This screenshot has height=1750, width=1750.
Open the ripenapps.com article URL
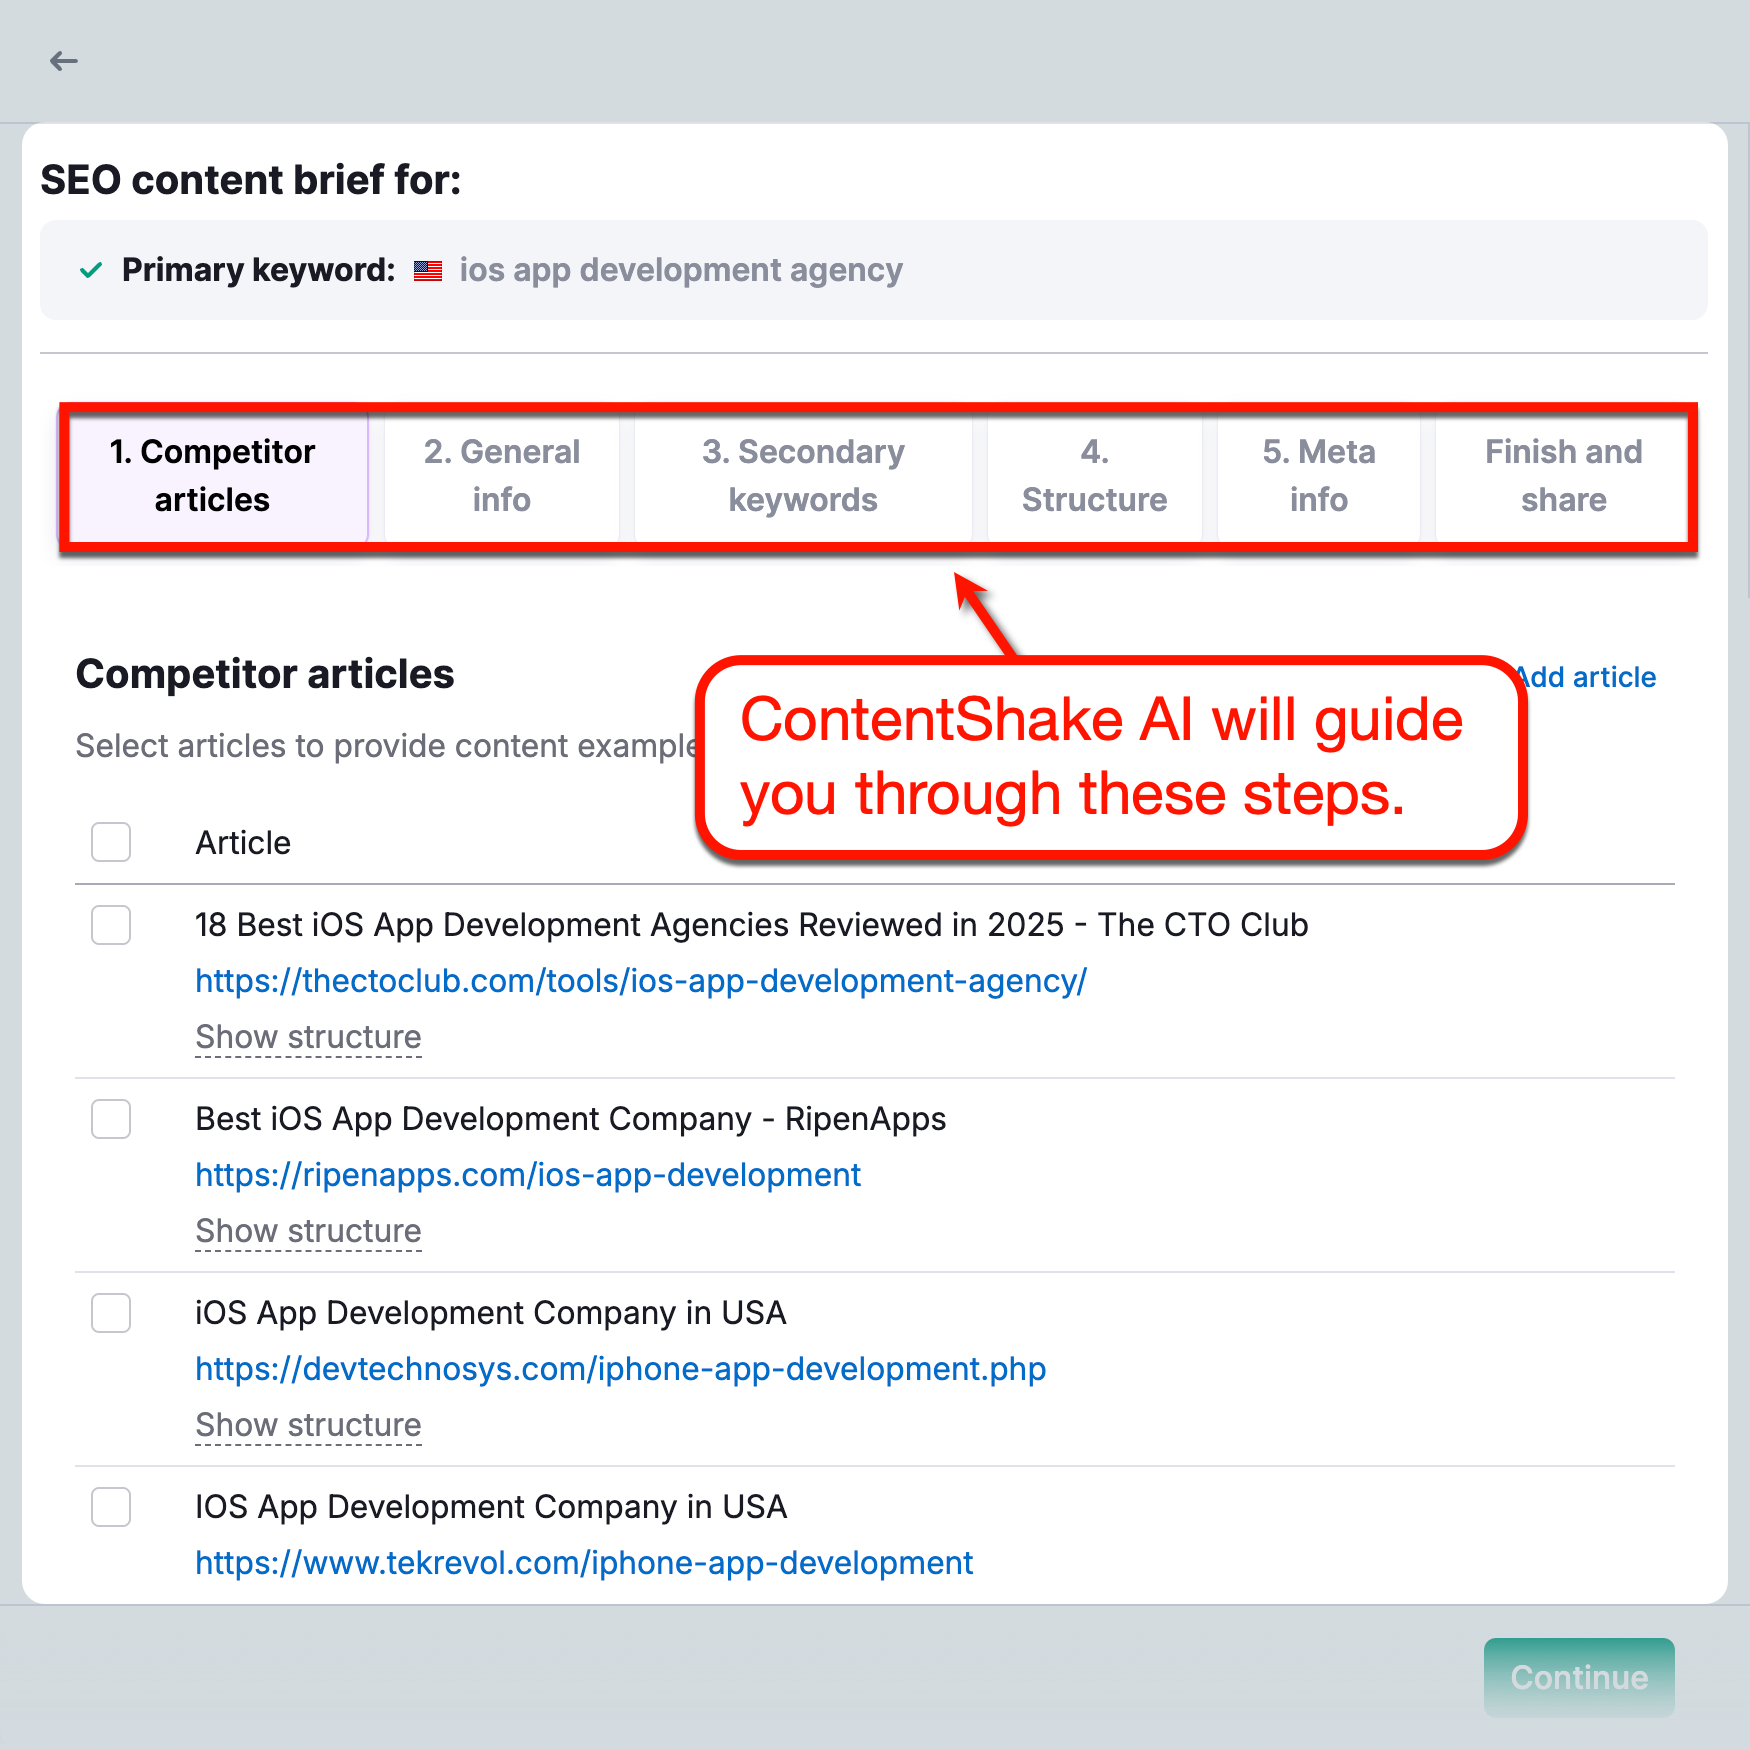527,1175
